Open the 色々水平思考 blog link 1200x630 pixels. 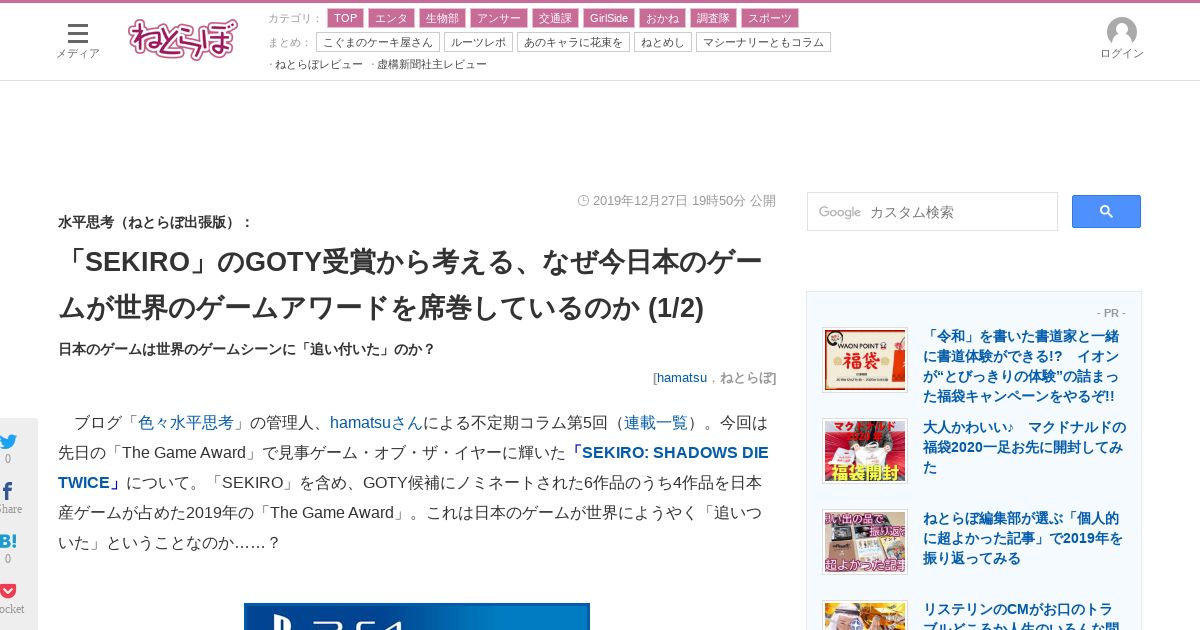click(x=186, y=422)
